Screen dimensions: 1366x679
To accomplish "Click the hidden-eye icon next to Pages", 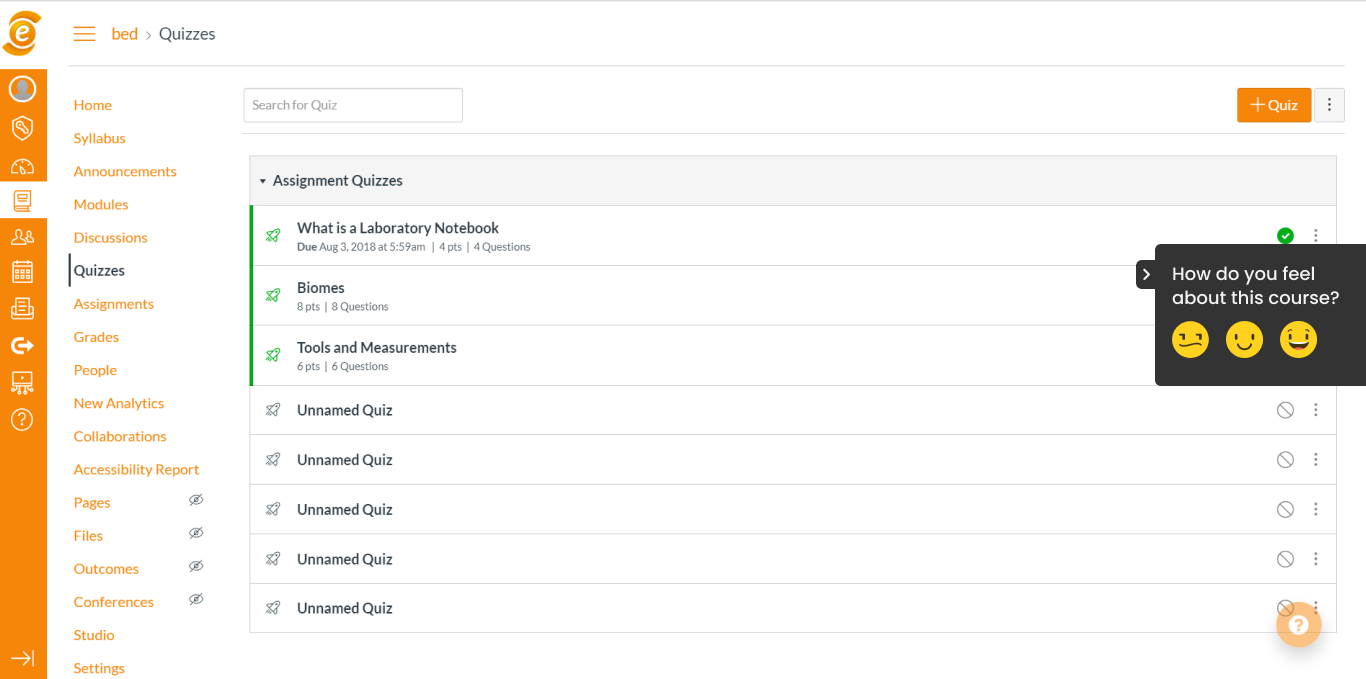I will [x=196, y=500].
